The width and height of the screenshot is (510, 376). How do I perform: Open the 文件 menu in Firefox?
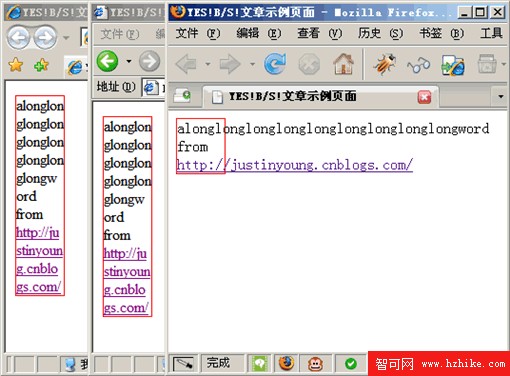click(x=198, y=33)
